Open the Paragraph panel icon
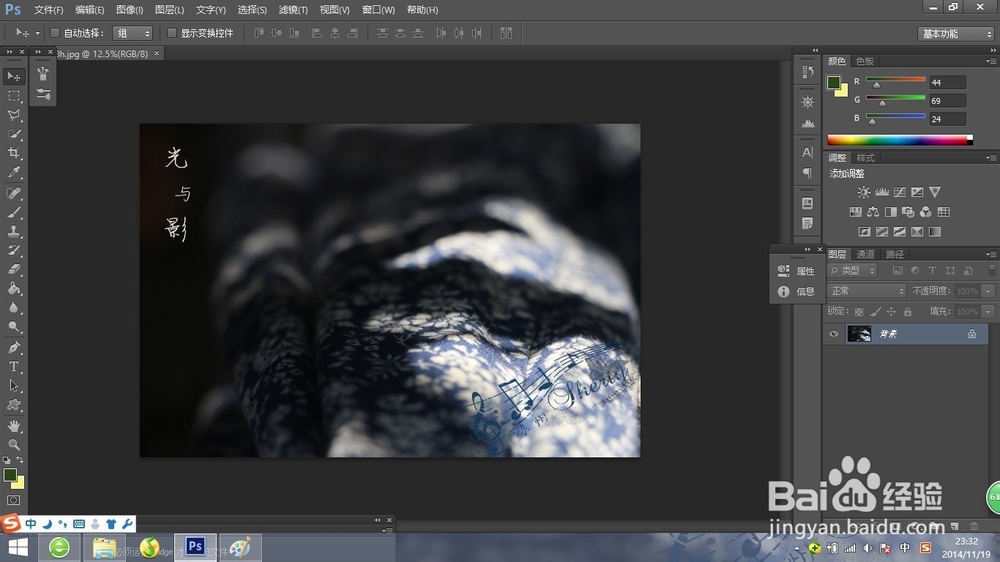Viewport: 1000px width, 562px height. [807, 173]
